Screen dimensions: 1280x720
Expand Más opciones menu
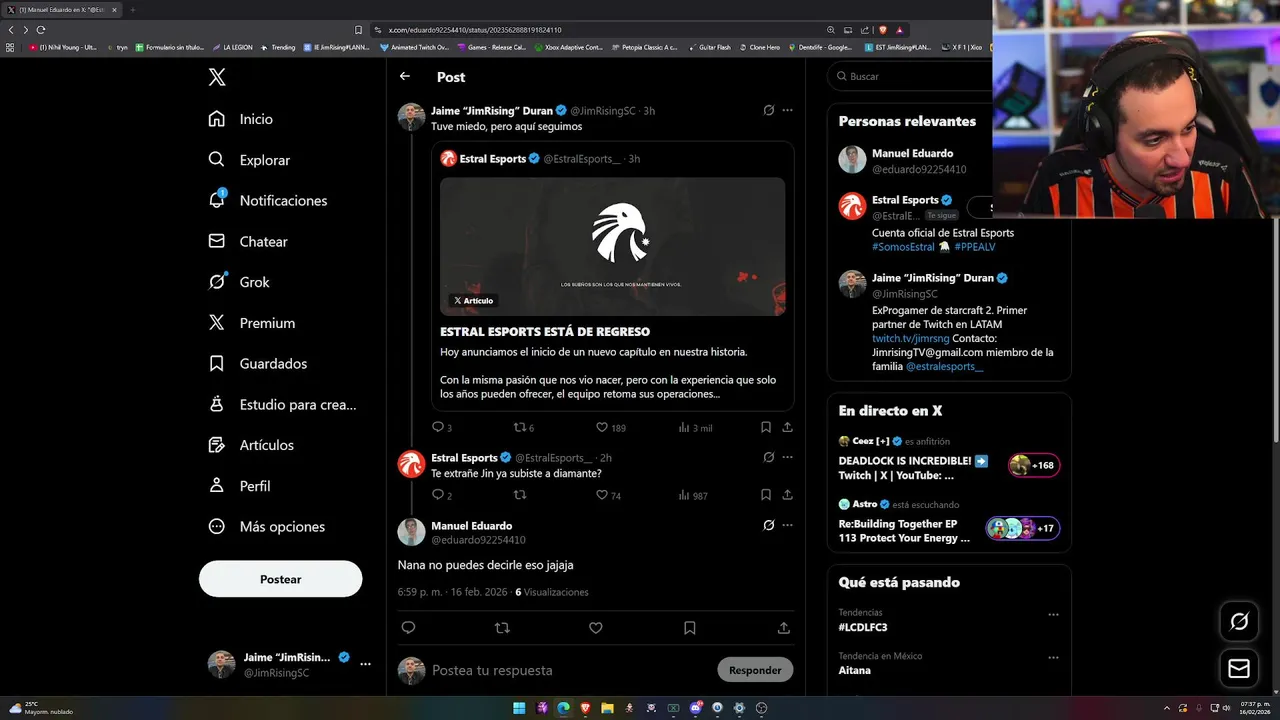pyautogui.click(x=267, y=527)
